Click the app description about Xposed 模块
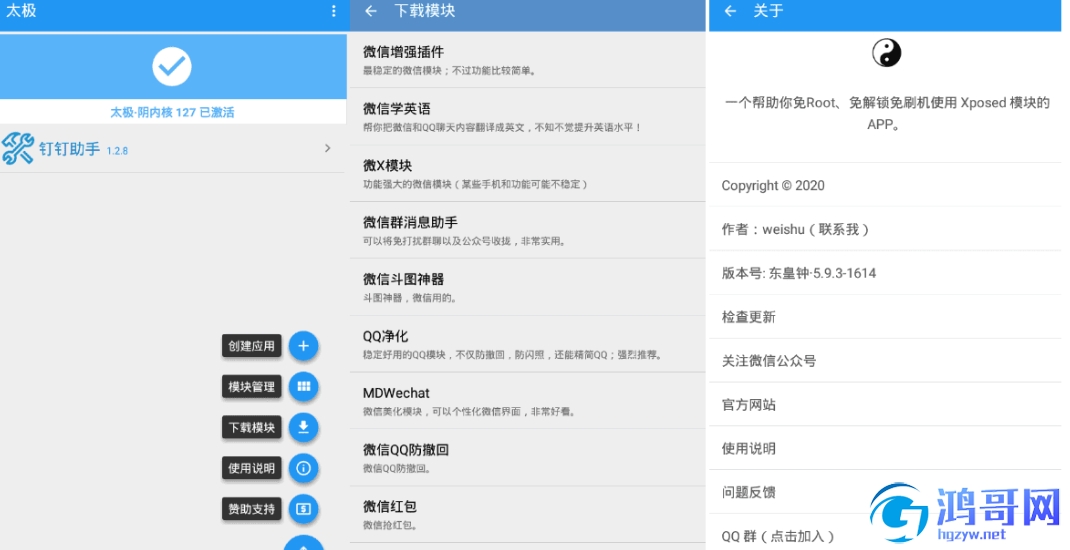Screen dimensions: 1070x550 (x=886, y=113)
